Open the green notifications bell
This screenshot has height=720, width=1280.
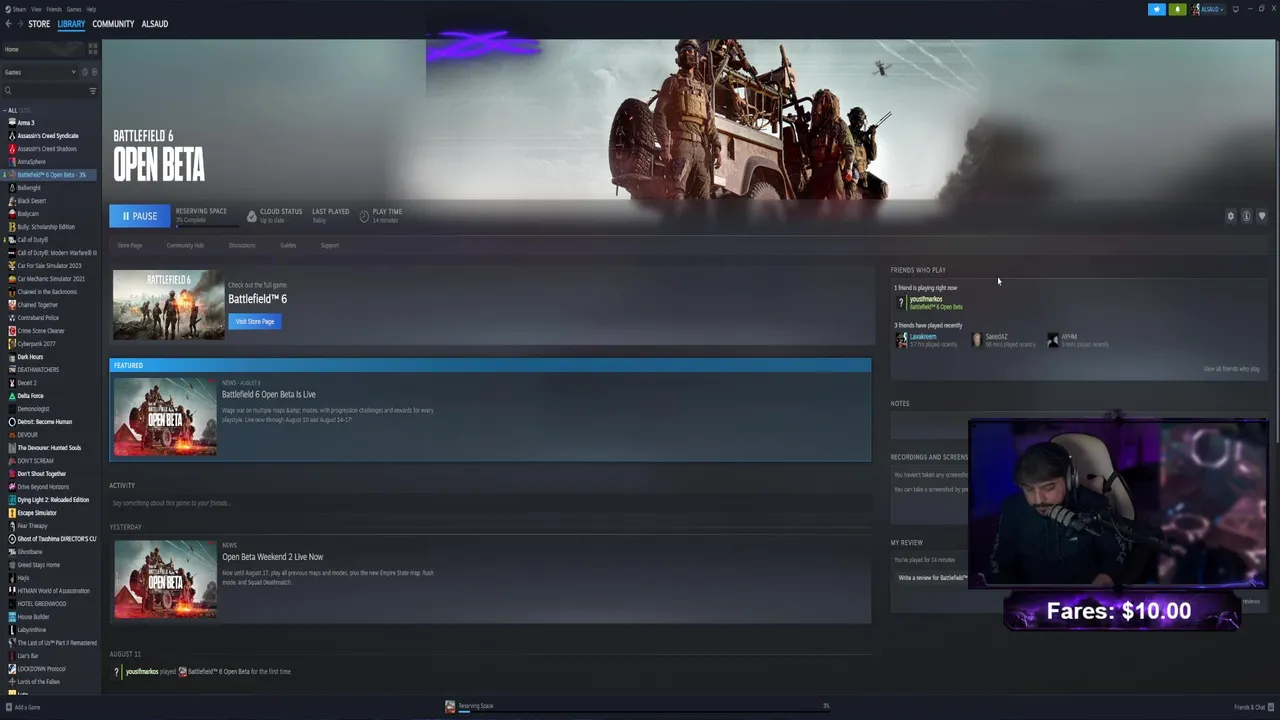1177,9
